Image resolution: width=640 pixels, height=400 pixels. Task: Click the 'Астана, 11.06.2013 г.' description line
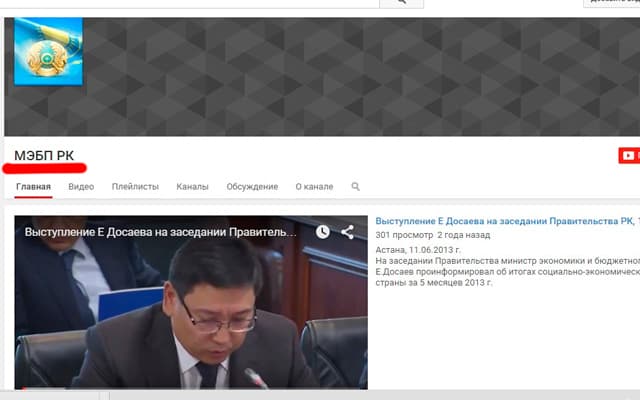[418, 250]
